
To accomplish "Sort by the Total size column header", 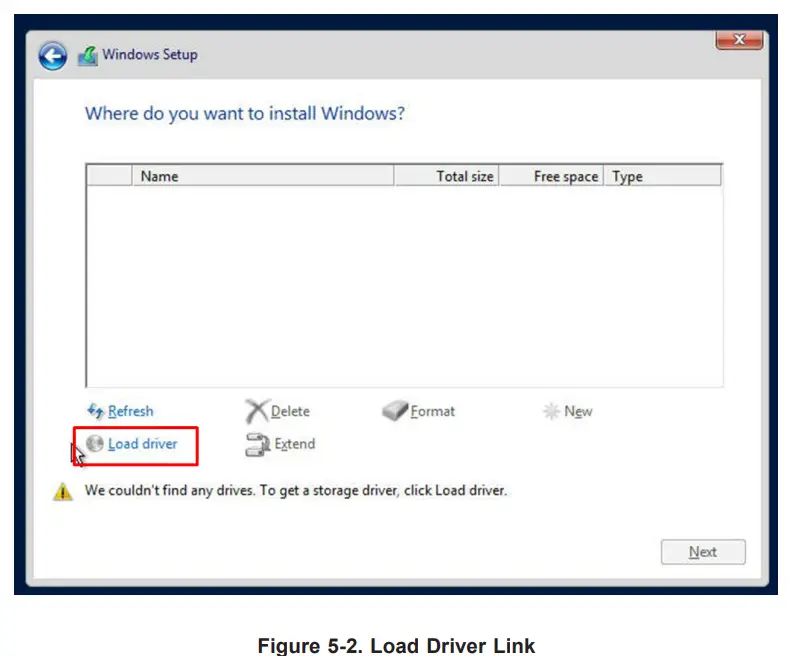I will [446, 176].
